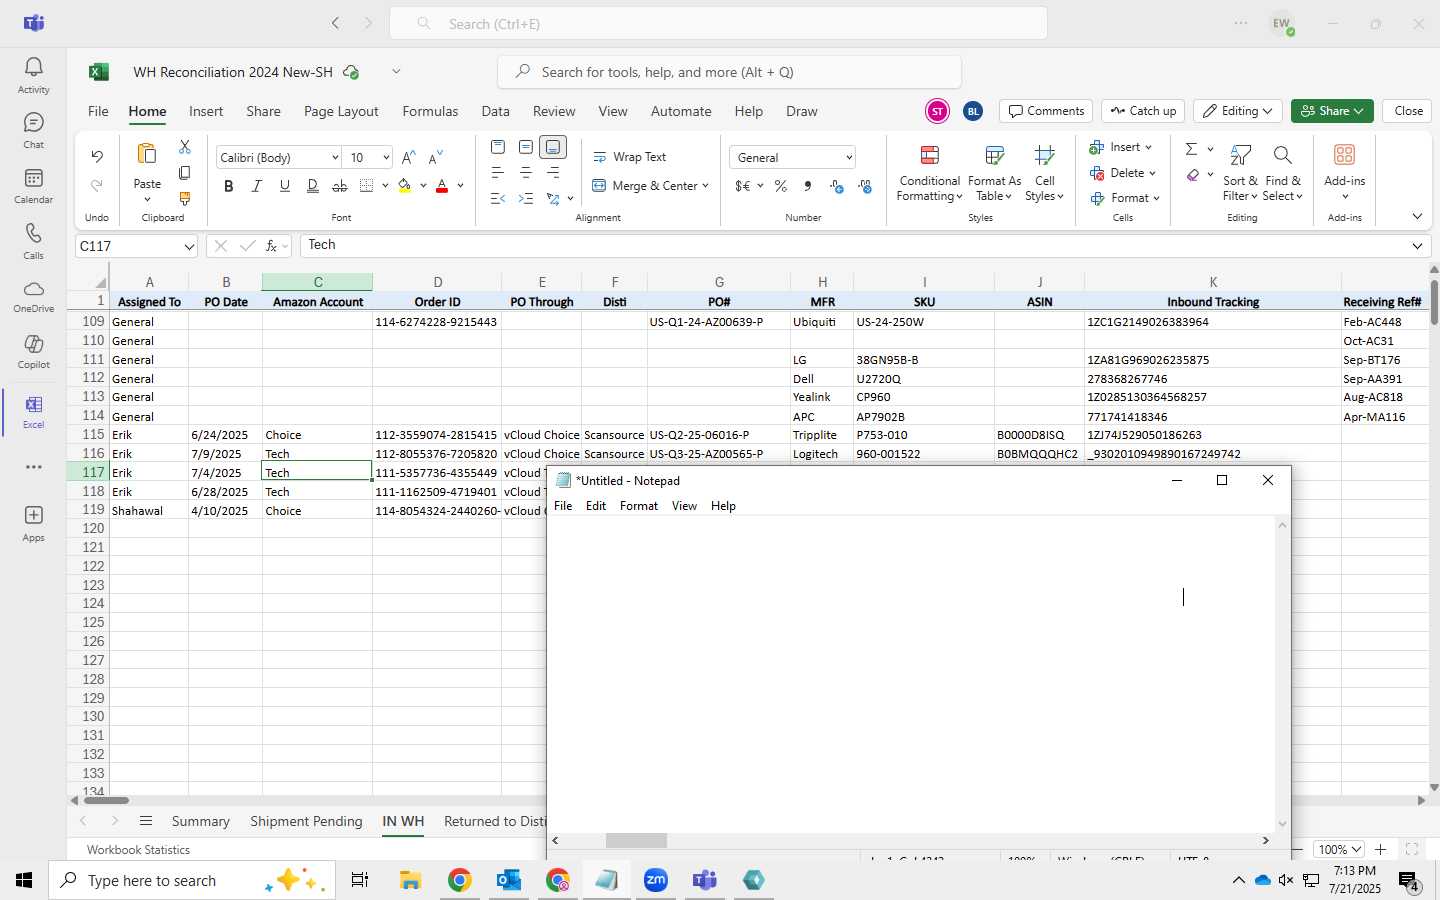Image resolution: width=1440 pixels, height=900 pixels.
Task: Click the Find & Select magnifier icon
Action: coord(1282,156)
